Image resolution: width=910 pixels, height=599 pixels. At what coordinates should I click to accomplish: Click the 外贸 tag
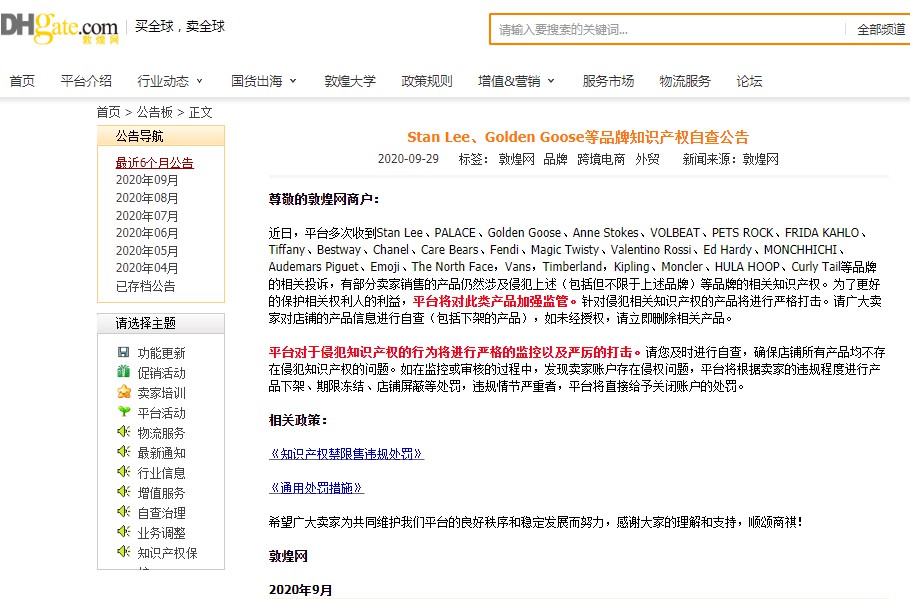click(x=647, y=159)
